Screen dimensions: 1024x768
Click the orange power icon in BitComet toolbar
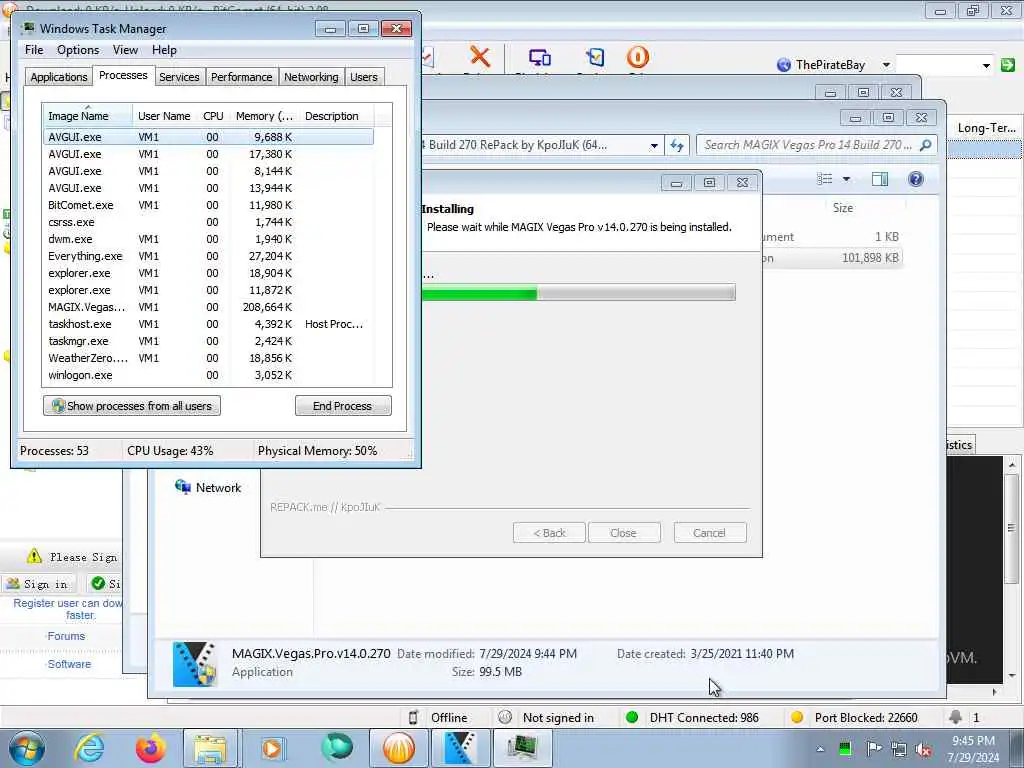coord(637,57)
